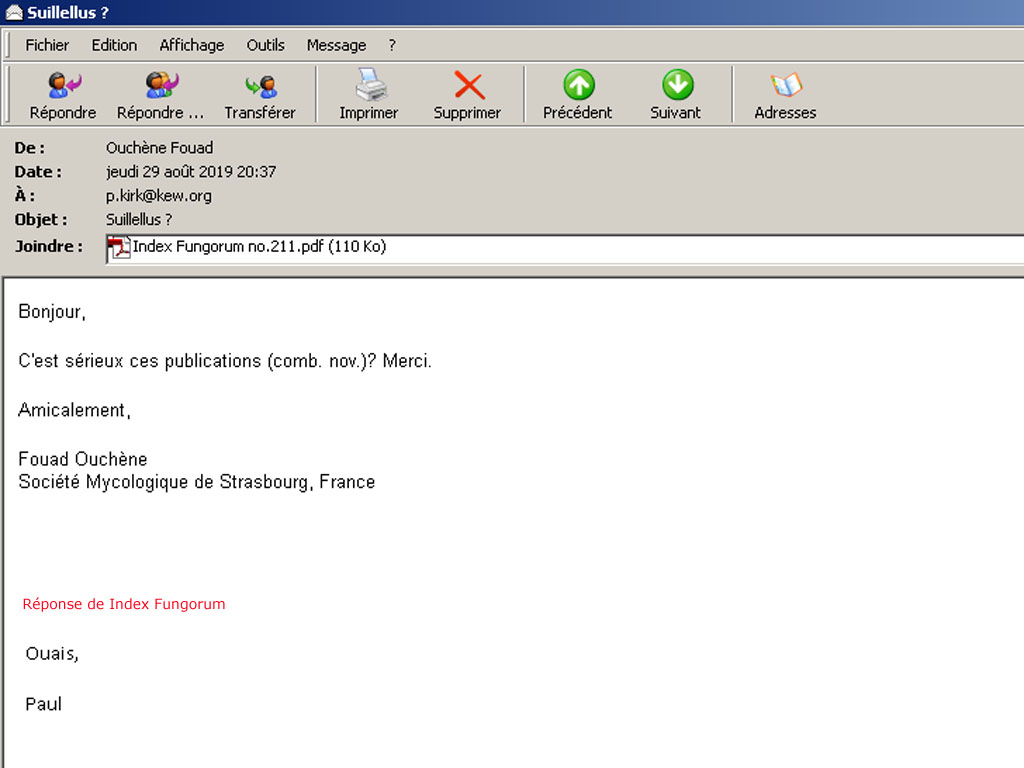The image size is (1024, 768).
Task: Open the Message menu
Action: pyautogui.click(x=336, y=45)
